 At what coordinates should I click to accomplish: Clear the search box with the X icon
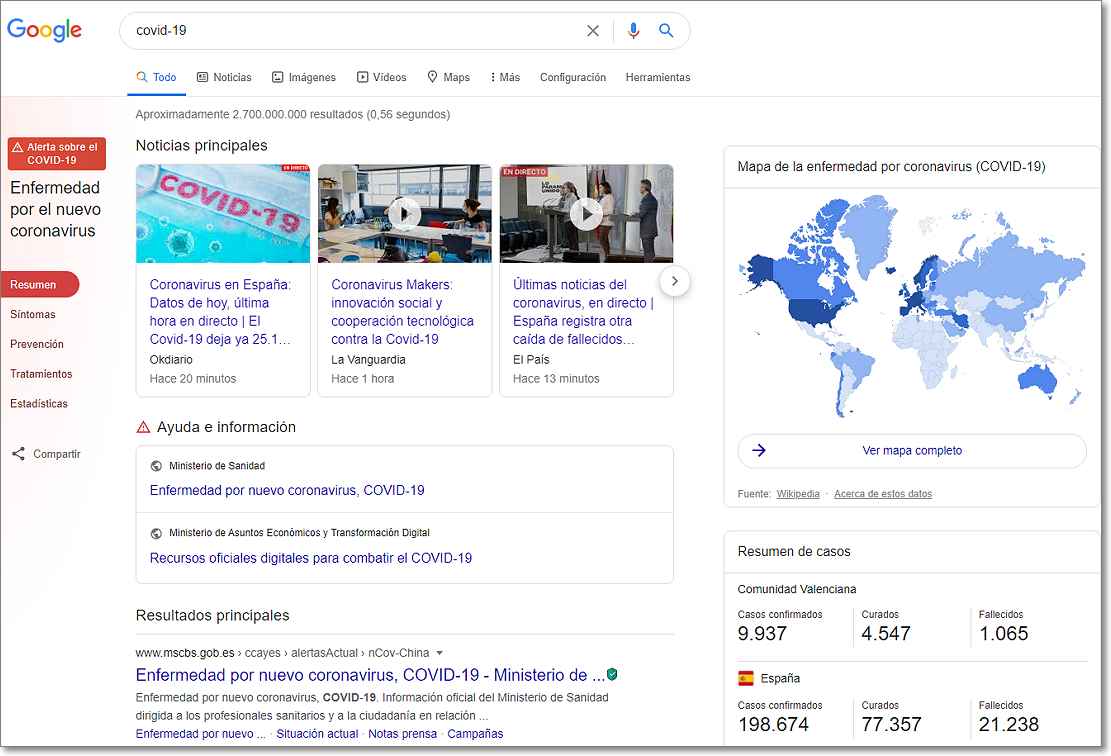pos(593,30)
